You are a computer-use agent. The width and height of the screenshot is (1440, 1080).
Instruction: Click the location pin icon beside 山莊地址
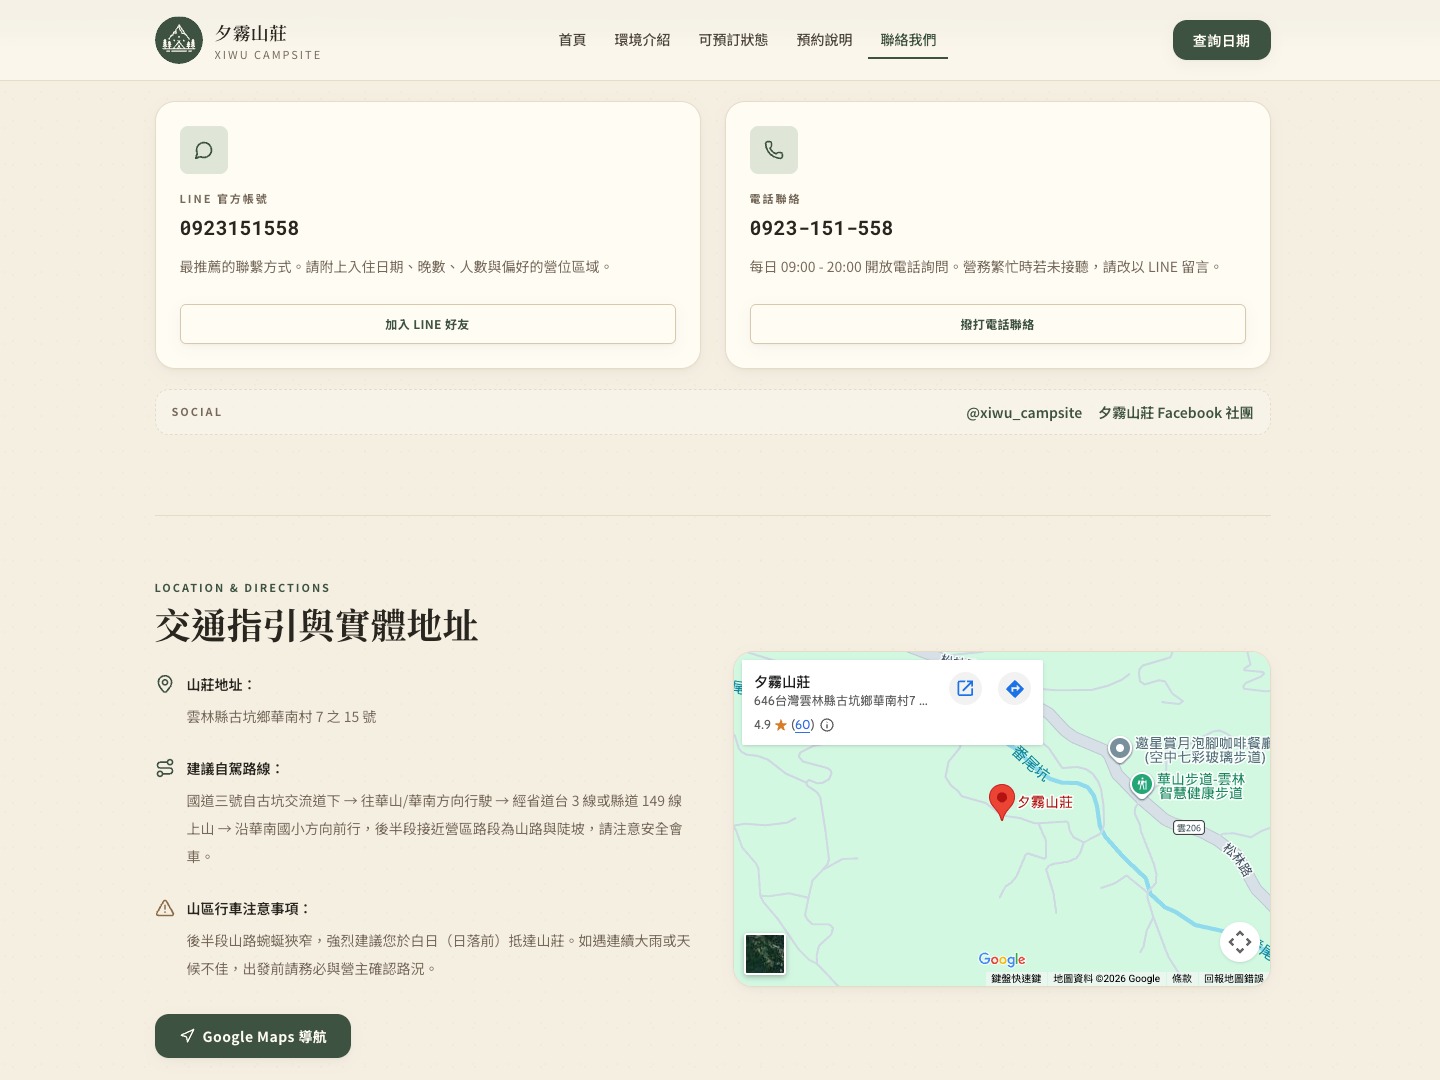(x=165, y=684)
